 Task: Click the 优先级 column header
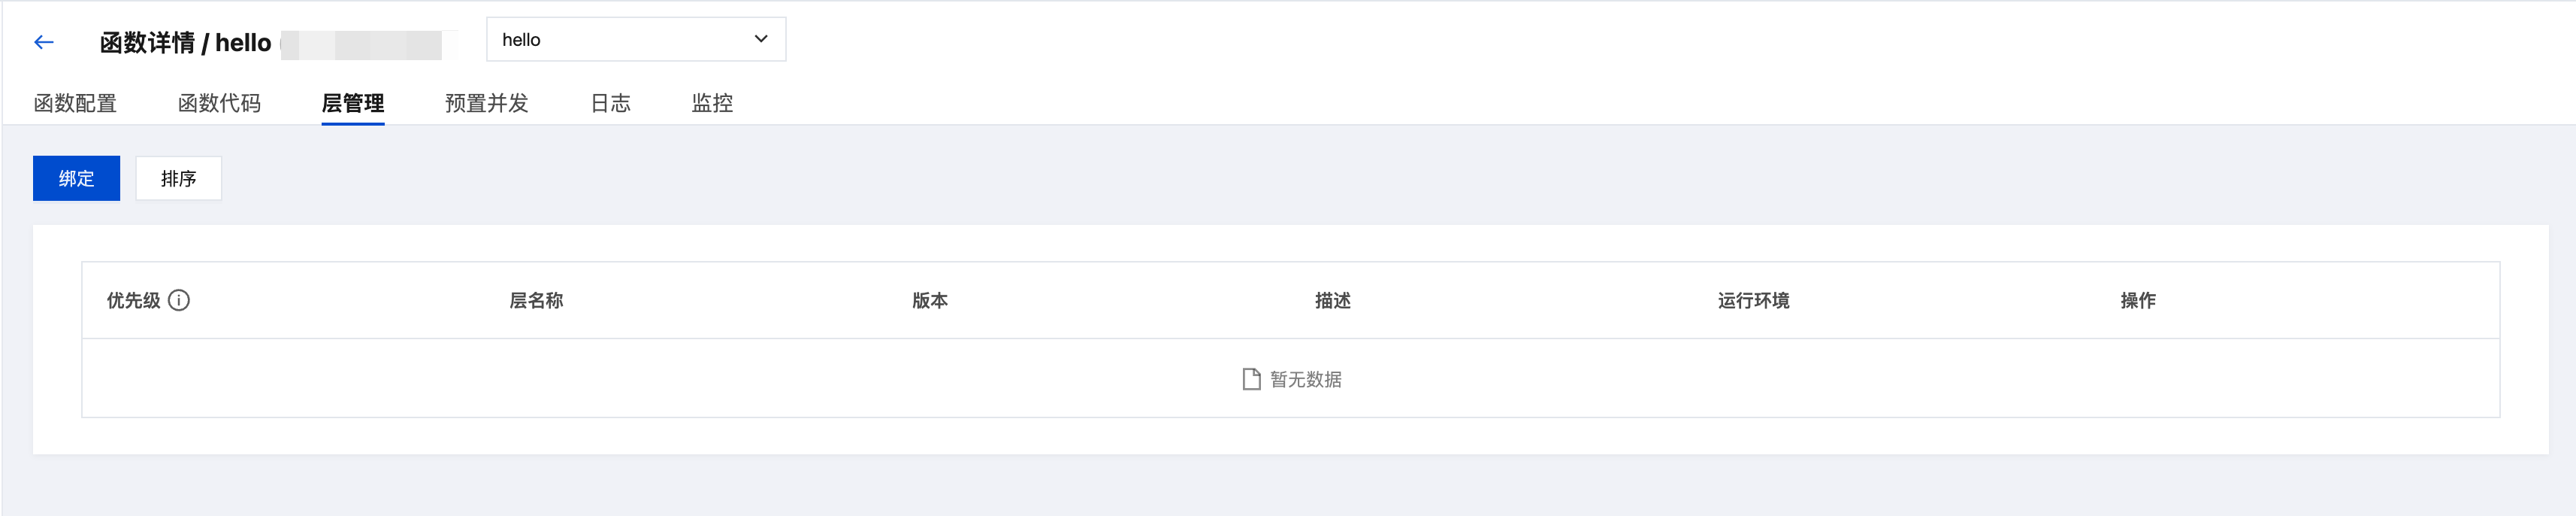point(133,300)
